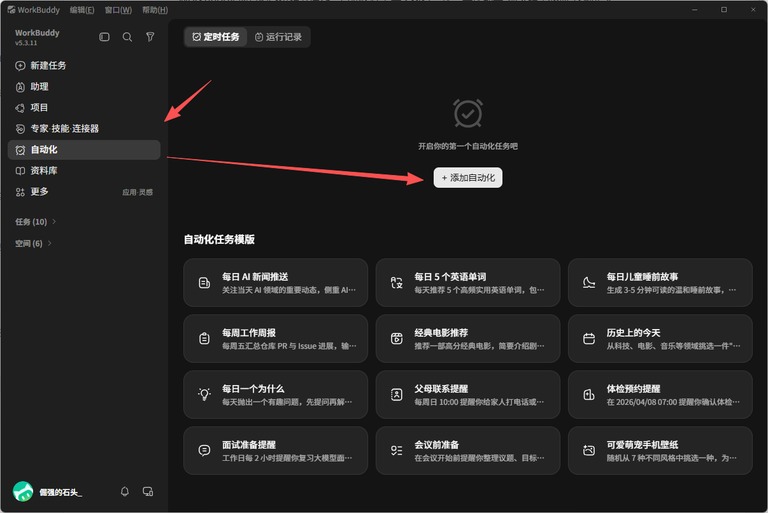Click the 专家·技能·连接器 icon
768x513 pixels.
(x=20, y=129)
